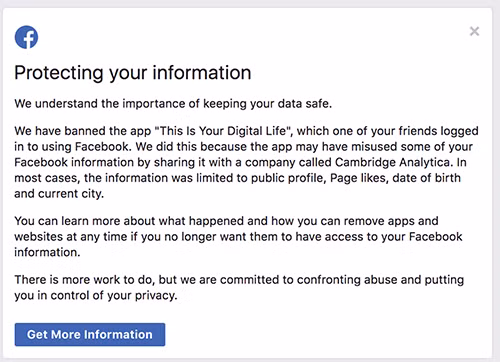Close the Protecting your information dialog
The image size is (500, 362).
474,31
